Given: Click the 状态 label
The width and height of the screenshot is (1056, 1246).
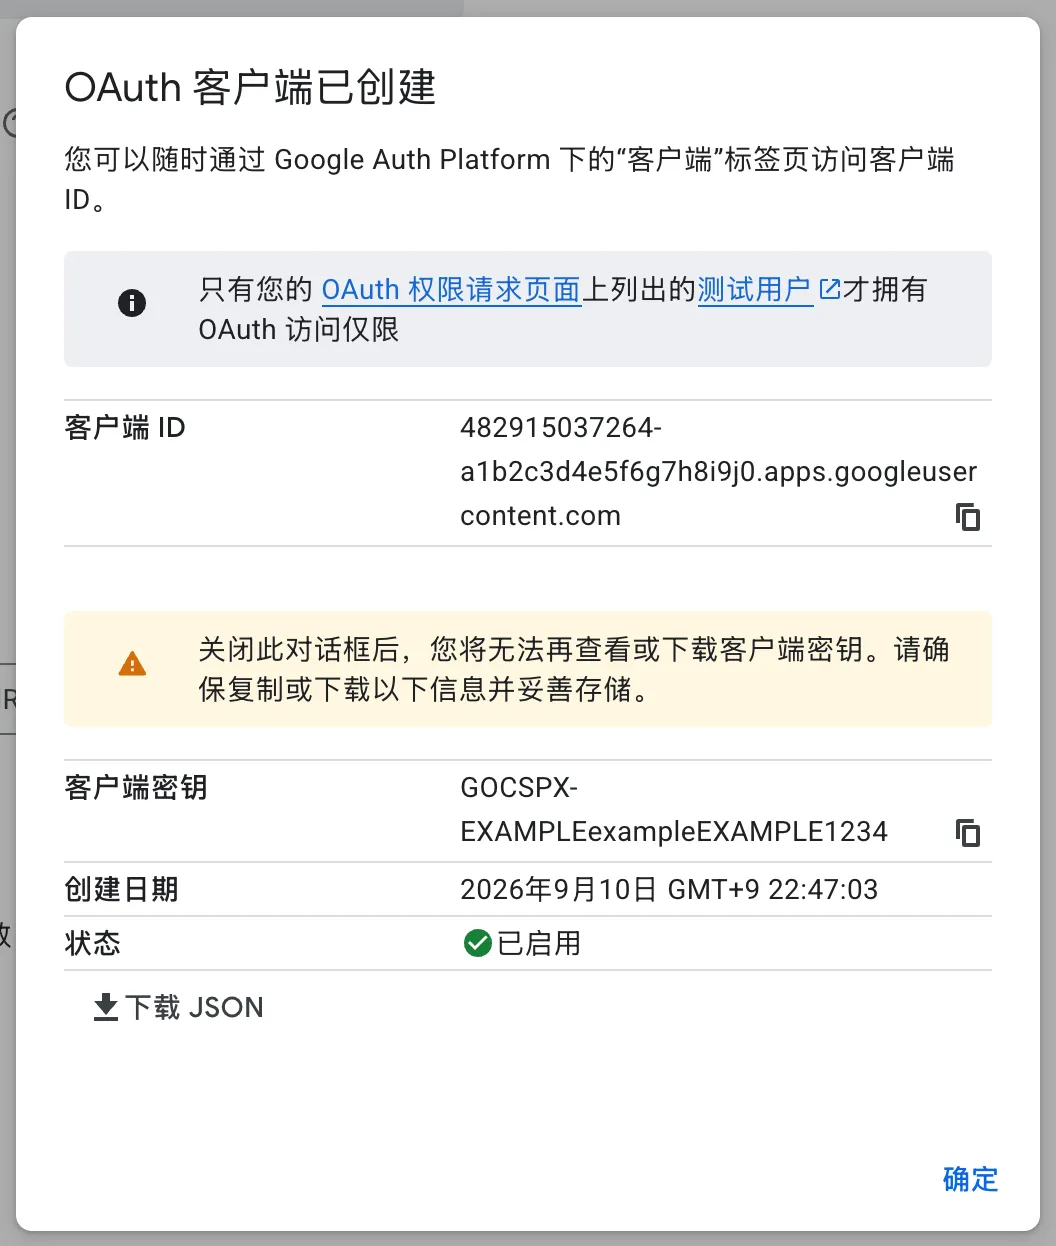Looking at the screenshot, I should (x=92, y=943).
